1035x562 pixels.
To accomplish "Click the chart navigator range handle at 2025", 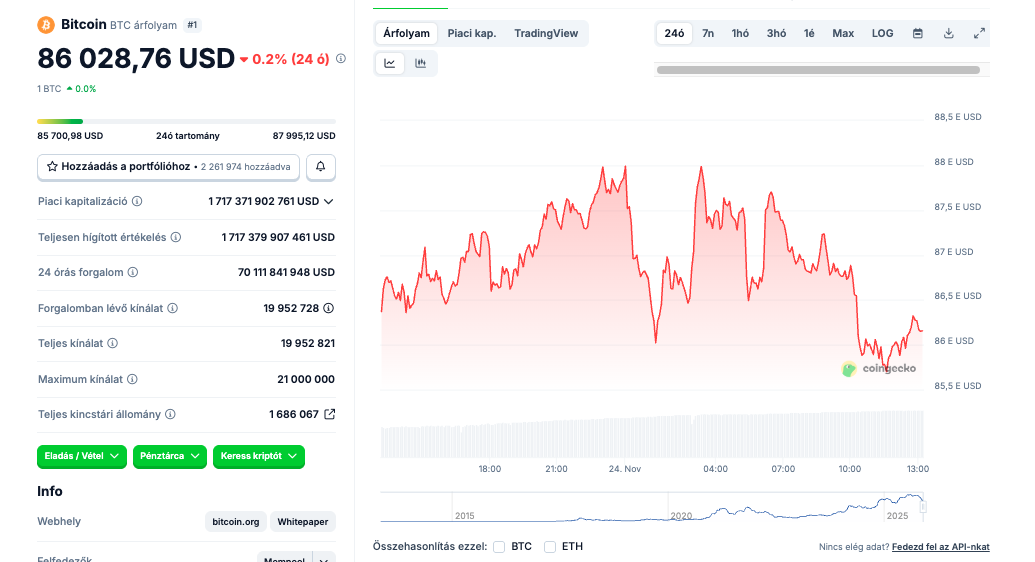I will 923,507.
